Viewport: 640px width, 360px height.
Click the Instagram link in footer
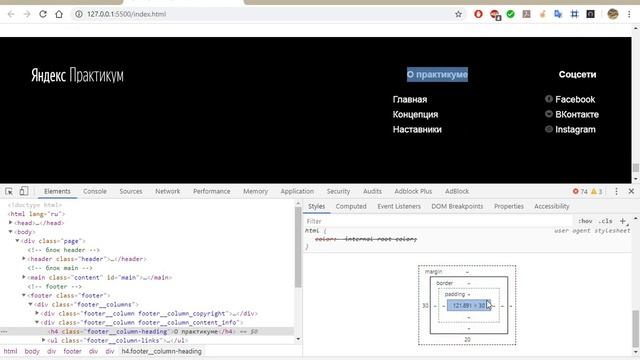(575, 129)
